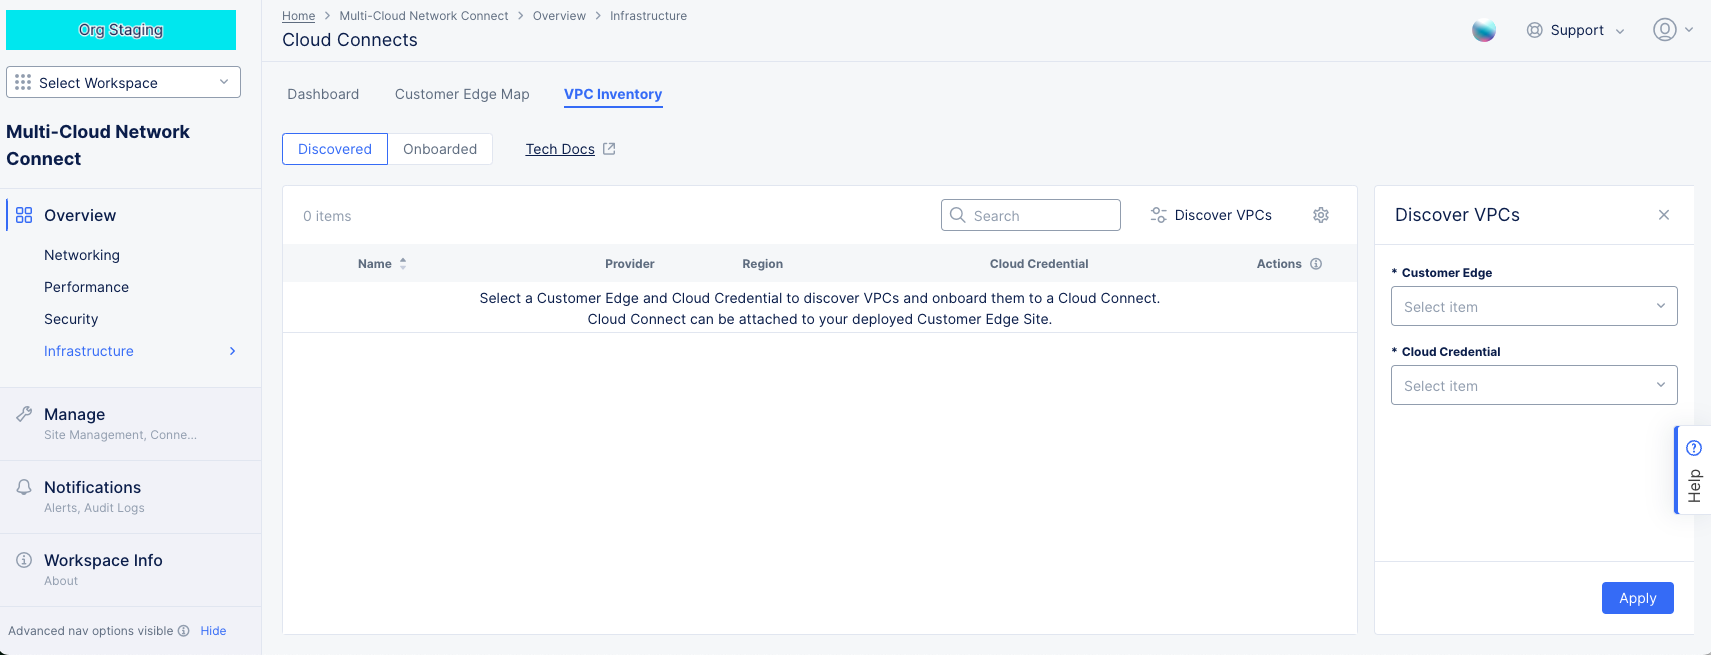Viewport: 1711px width, 655px height.
Task: Close the Discover VPCs panel
Action: pyautogui.click(x=1664, y=215)
